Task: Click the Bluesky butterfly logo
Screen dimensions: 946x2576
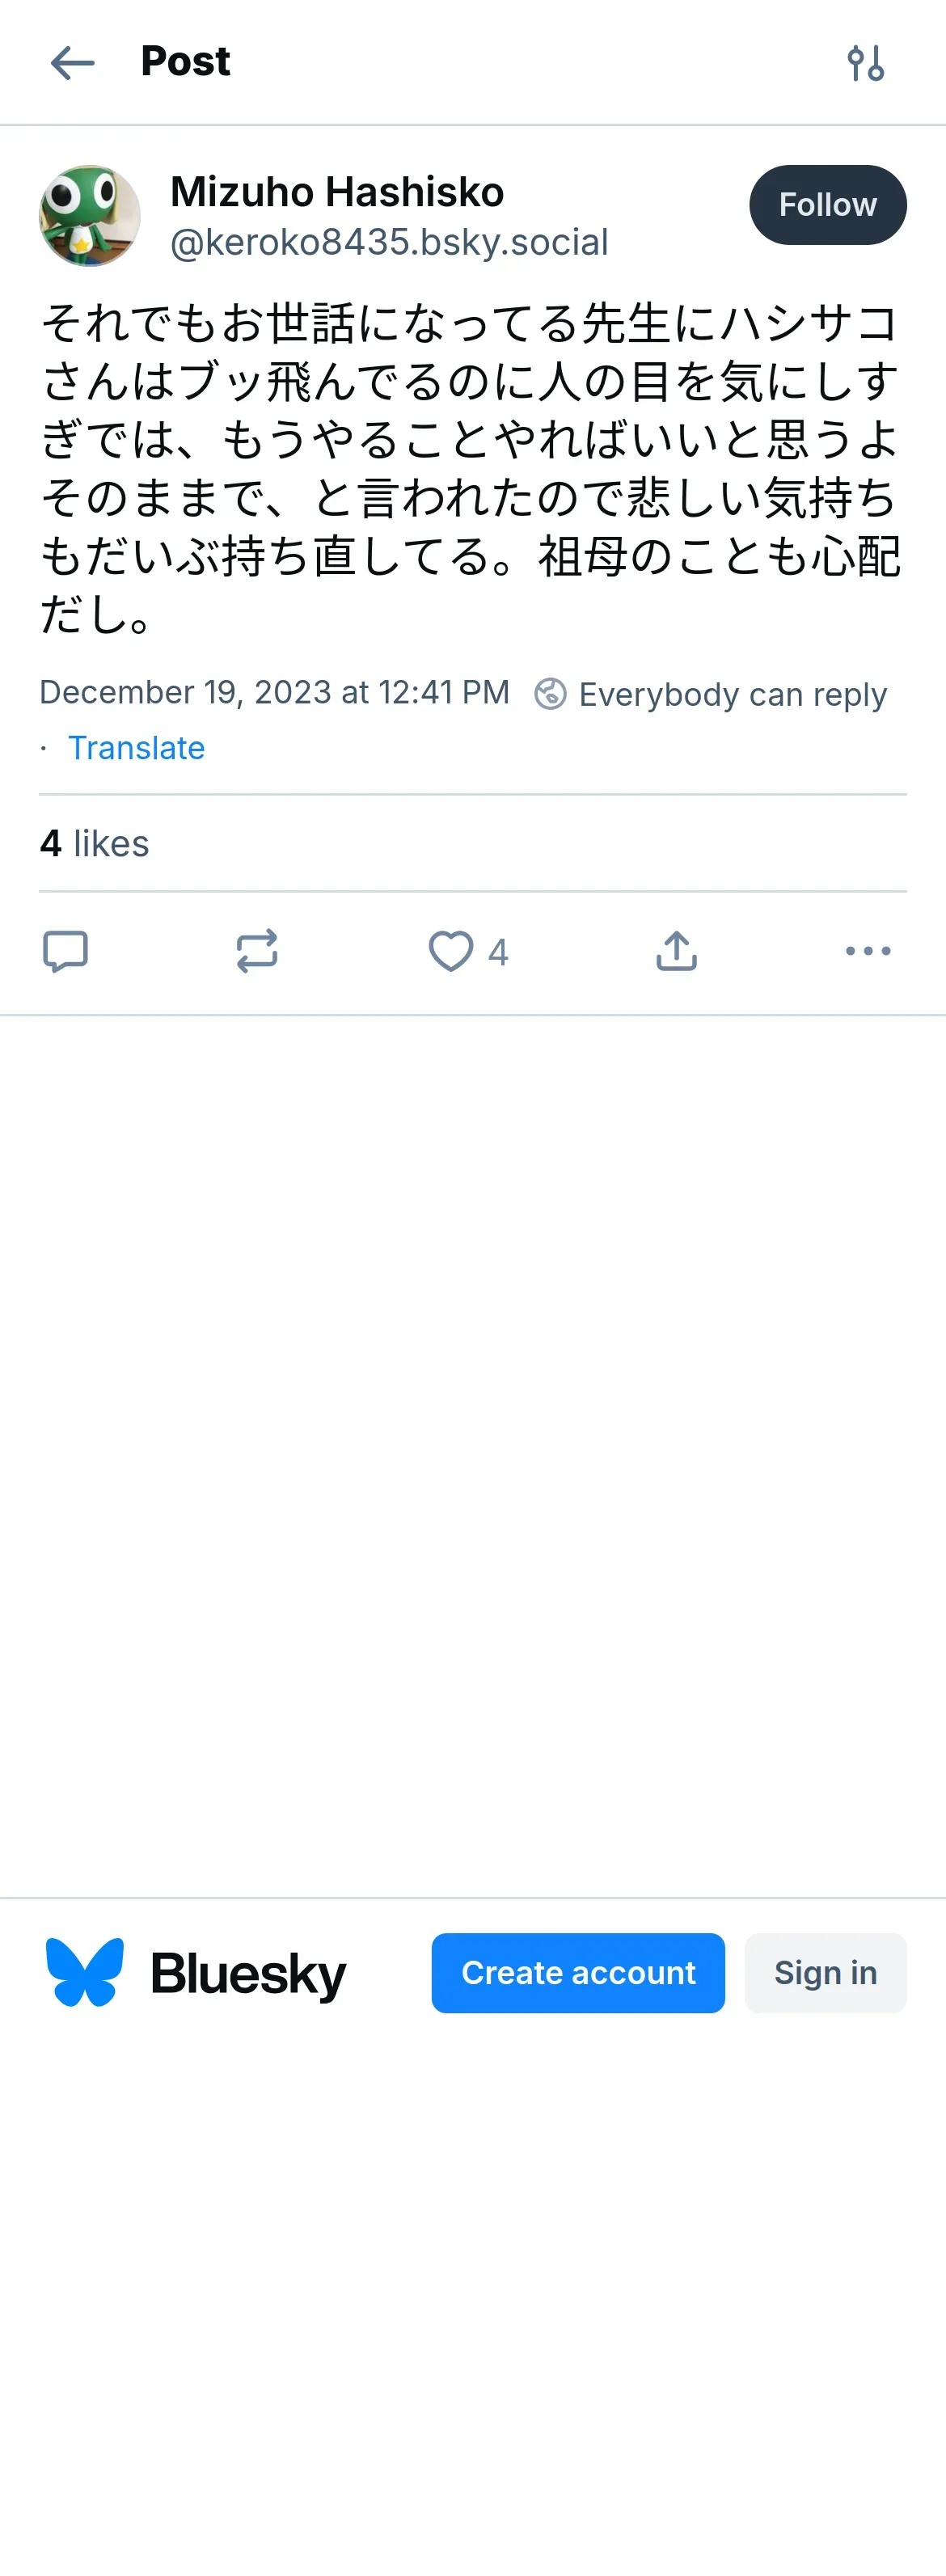Action: click(x=85, y=1973)
